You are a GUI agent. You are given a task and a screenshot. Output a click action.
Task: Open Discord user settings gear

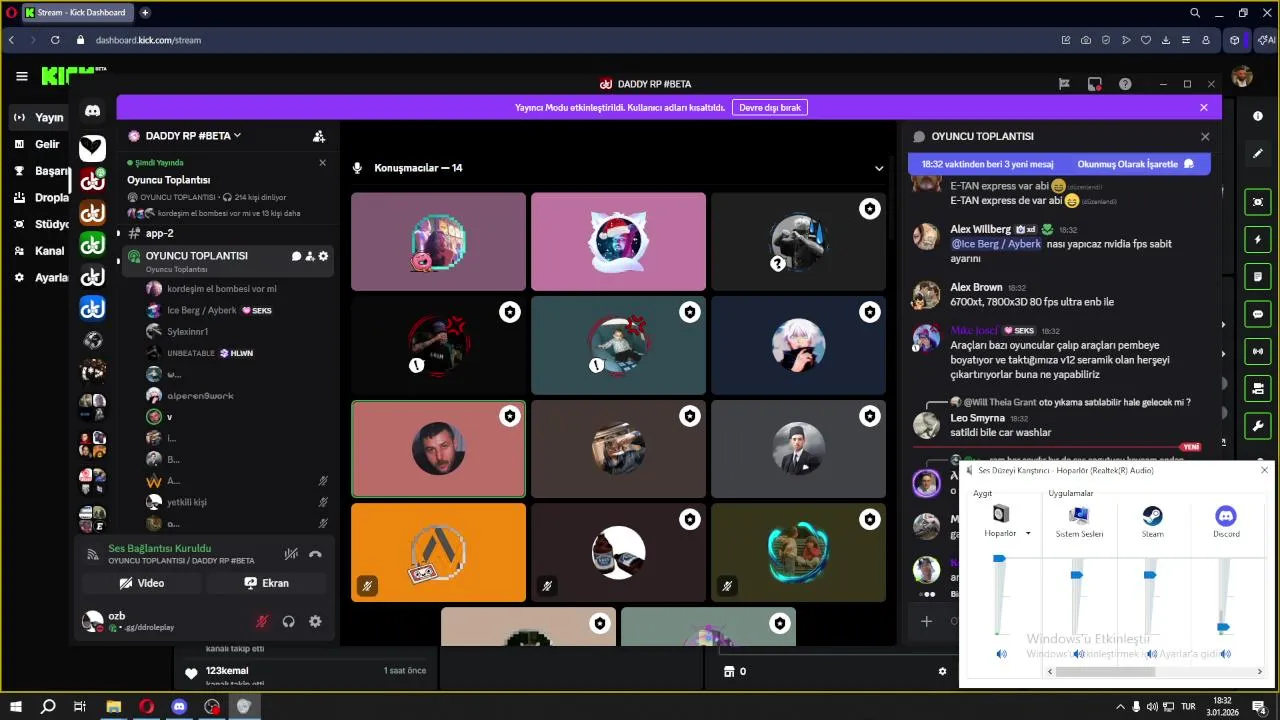315,621
